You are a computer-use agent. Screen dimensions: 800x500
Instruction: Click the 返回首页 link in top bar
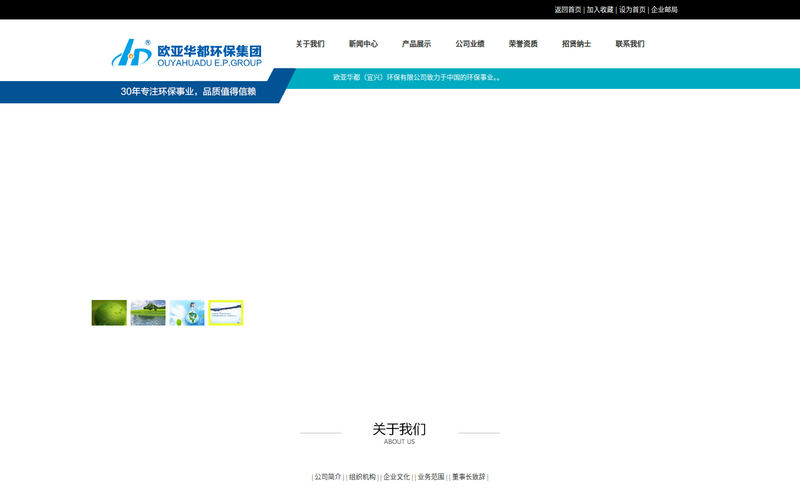[x=568, y=10]
